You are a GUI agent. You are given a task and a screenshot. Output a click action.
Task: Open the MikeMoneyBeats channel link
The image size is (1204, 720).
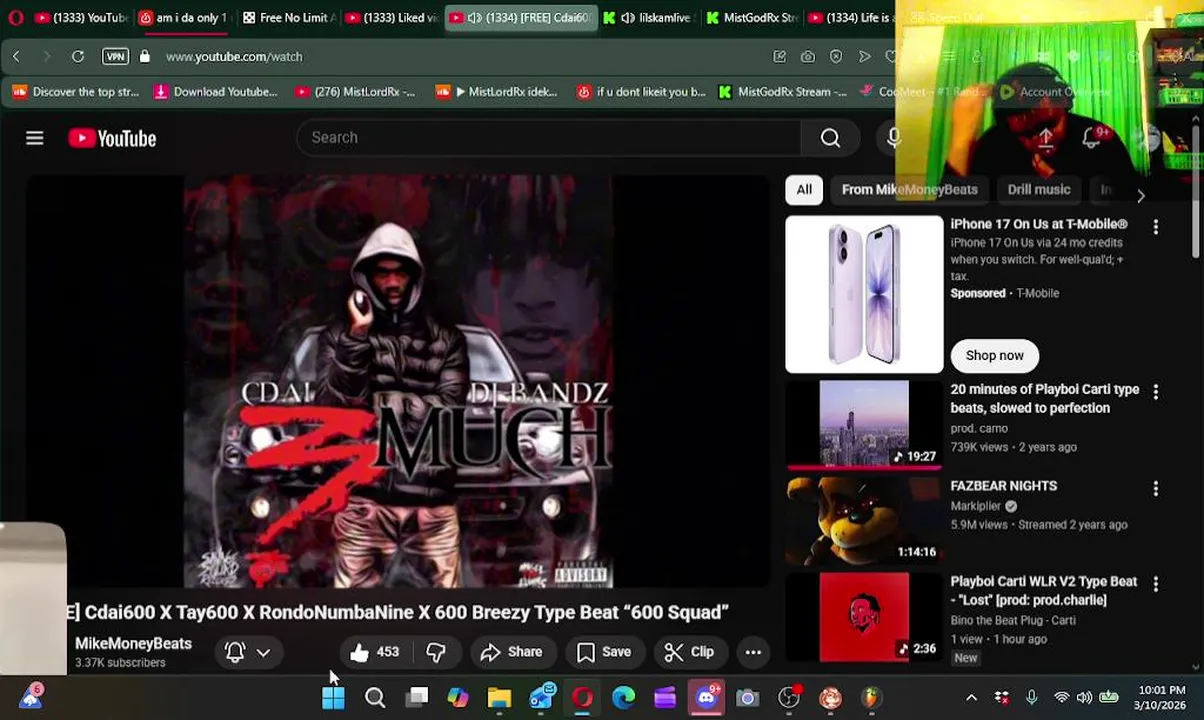point(133,643)
